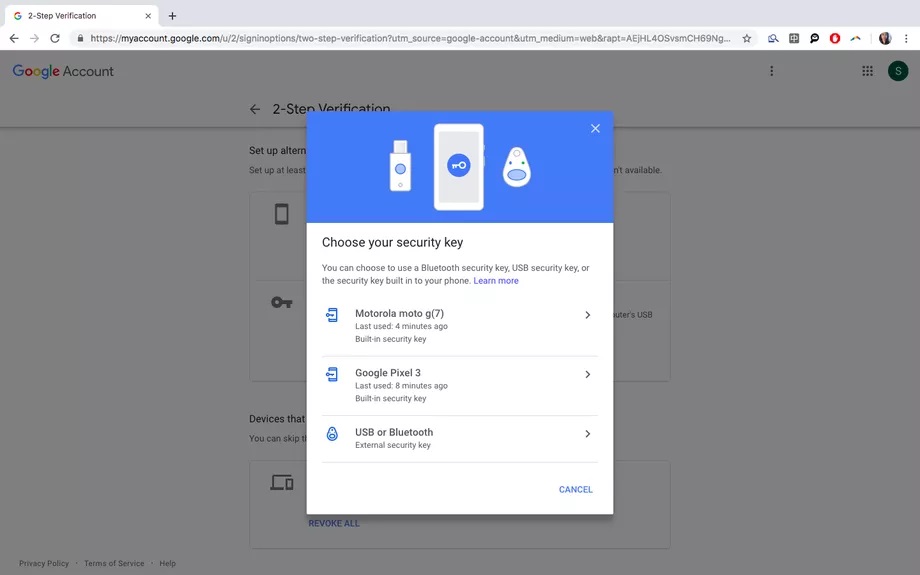Screen dimensions: 920x575
Task: Open the Chrome profile picture
Action: coord(885,38)
